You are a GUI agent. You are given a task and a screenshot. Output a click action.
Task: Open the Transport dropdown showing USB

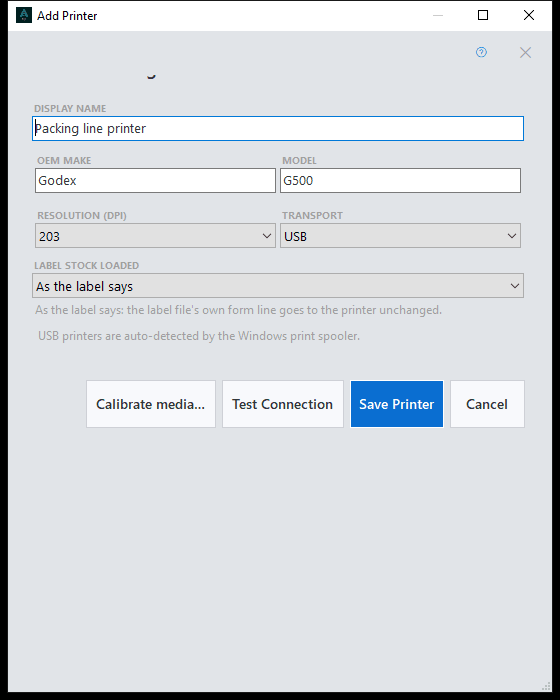400,236
